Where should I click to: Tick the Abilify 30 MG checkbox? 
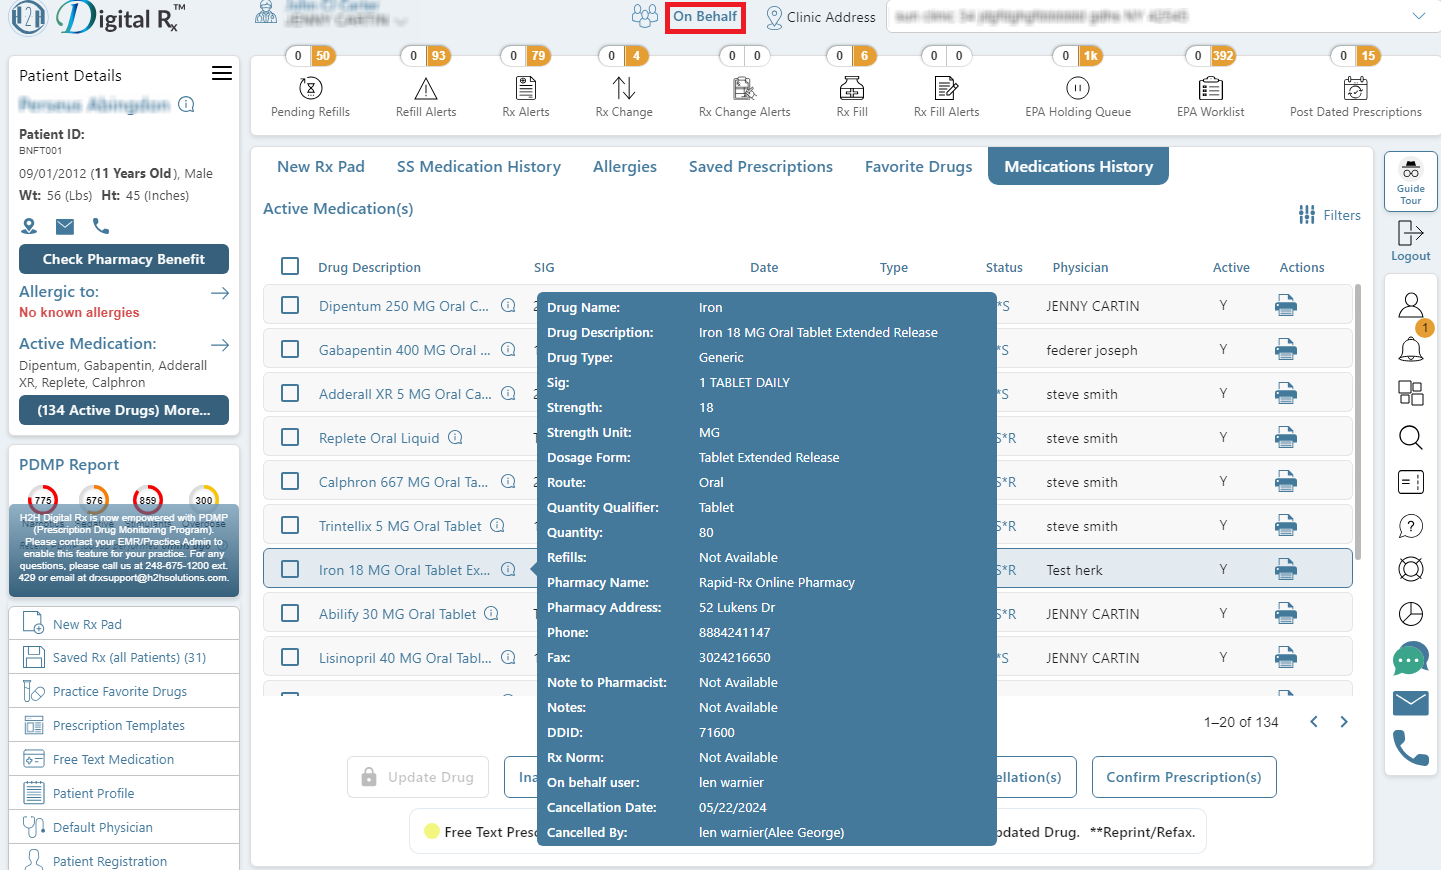(x=290, y=613)
